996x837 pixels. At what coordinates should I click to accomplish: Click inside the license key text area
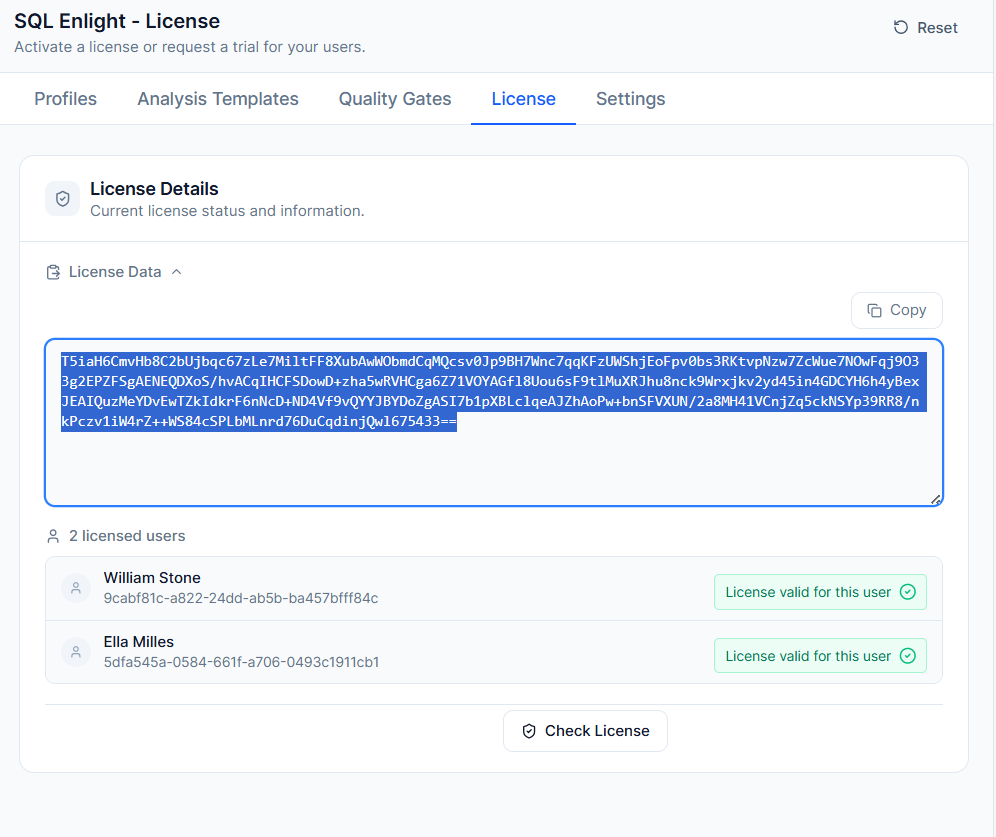pyautogui.click(x=494, y=422)
